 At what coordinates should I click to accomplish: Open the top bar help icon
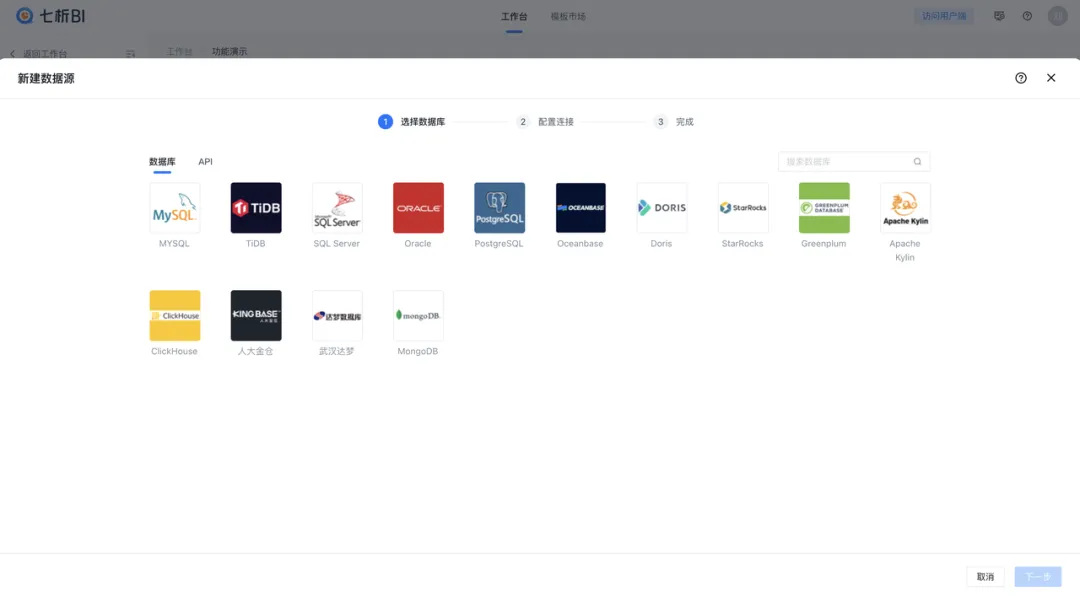1027,16
